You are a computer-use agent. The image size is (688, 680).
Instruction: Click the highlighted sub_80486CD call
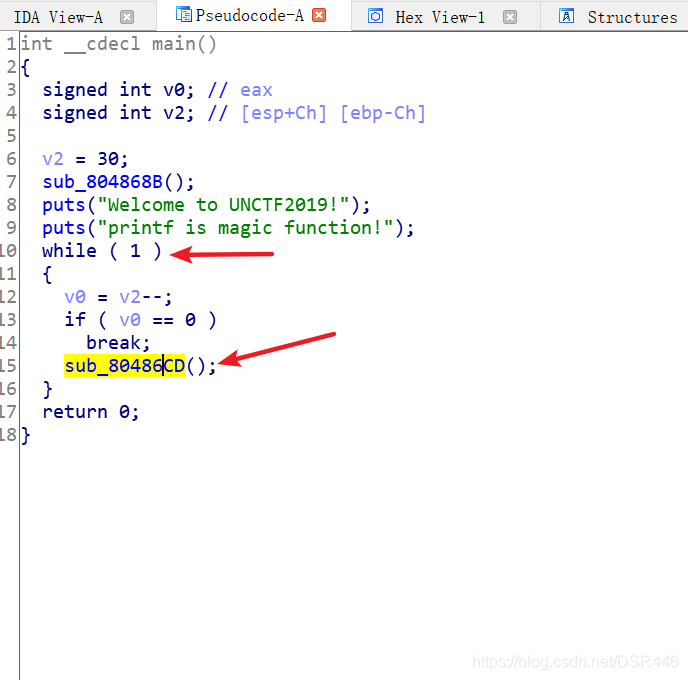(124, 366)
